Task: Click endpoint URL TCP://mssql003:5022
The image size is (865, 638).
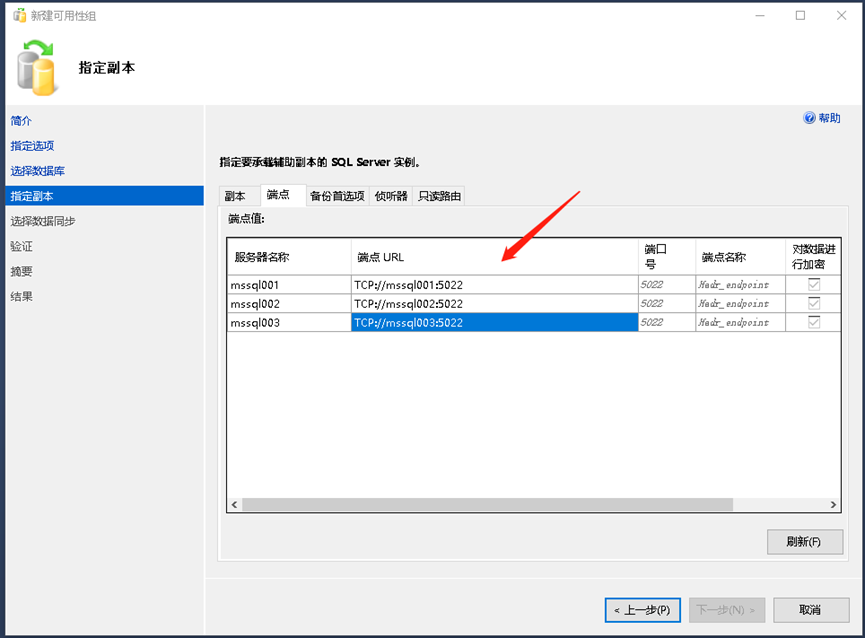Action: (x=494, y=322)
